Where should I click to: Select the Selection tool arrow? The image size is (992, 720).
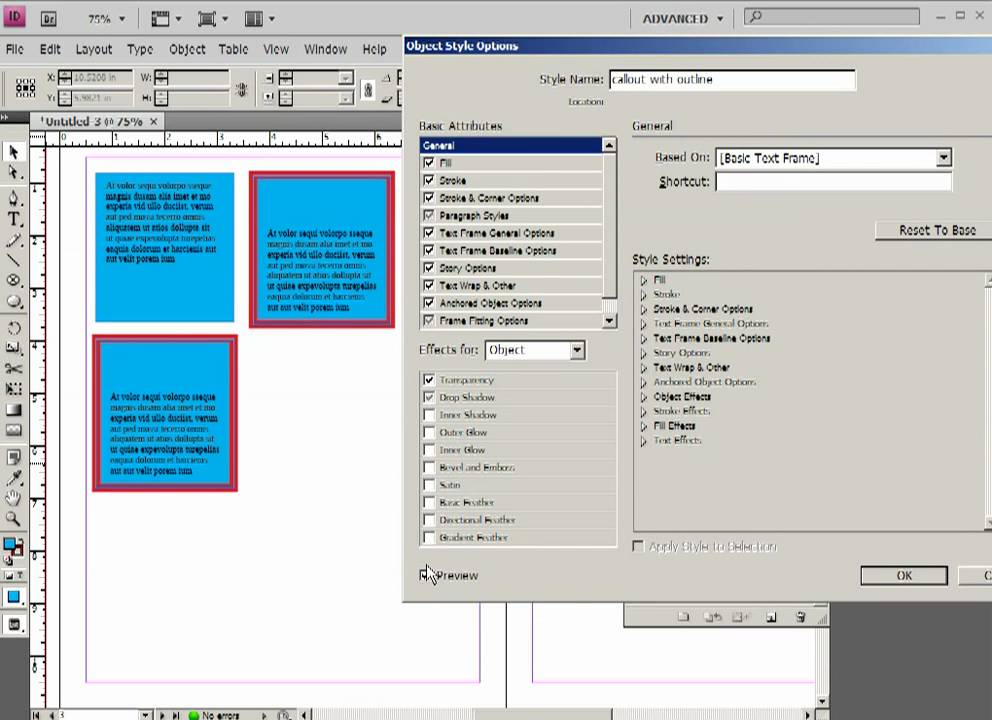(x=14, y=152)
